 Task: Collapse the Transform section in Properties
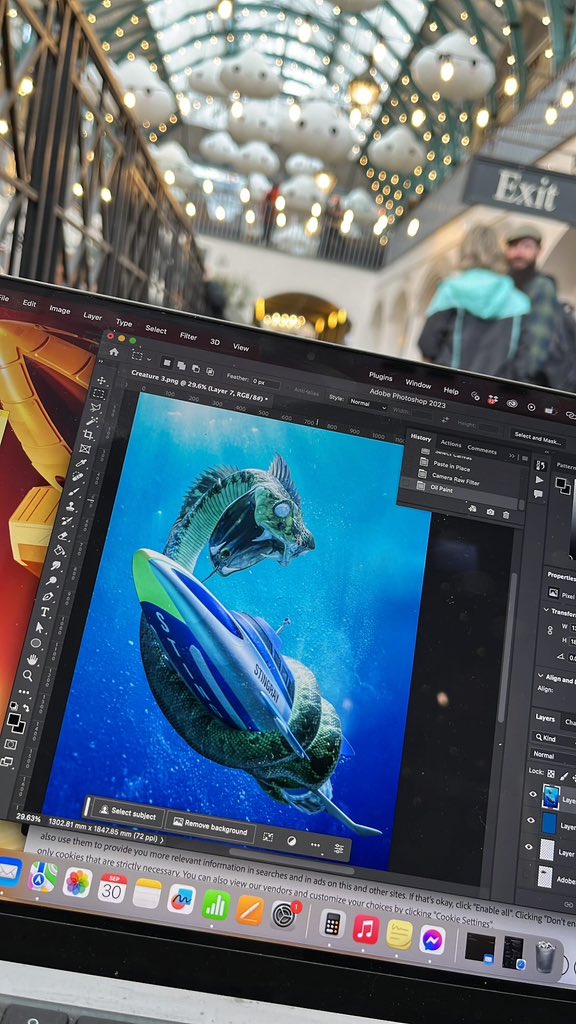click(x=546, y=610)
